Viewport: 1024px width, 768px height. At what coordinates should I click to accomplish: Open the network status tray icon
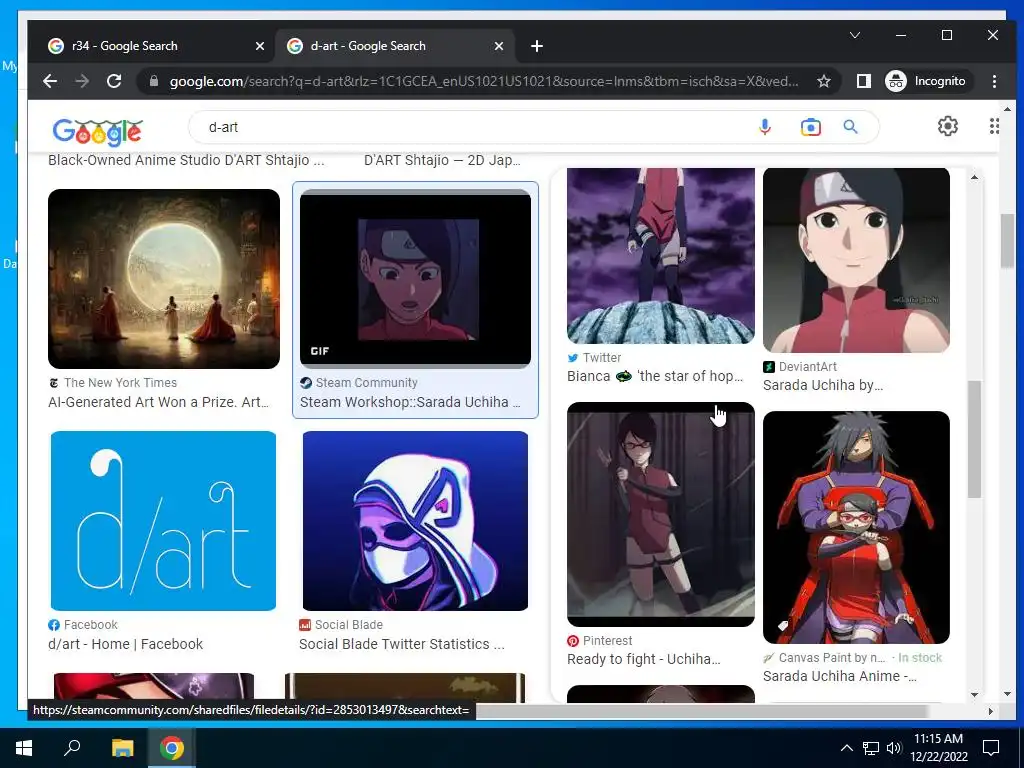[x=871, y=748]
